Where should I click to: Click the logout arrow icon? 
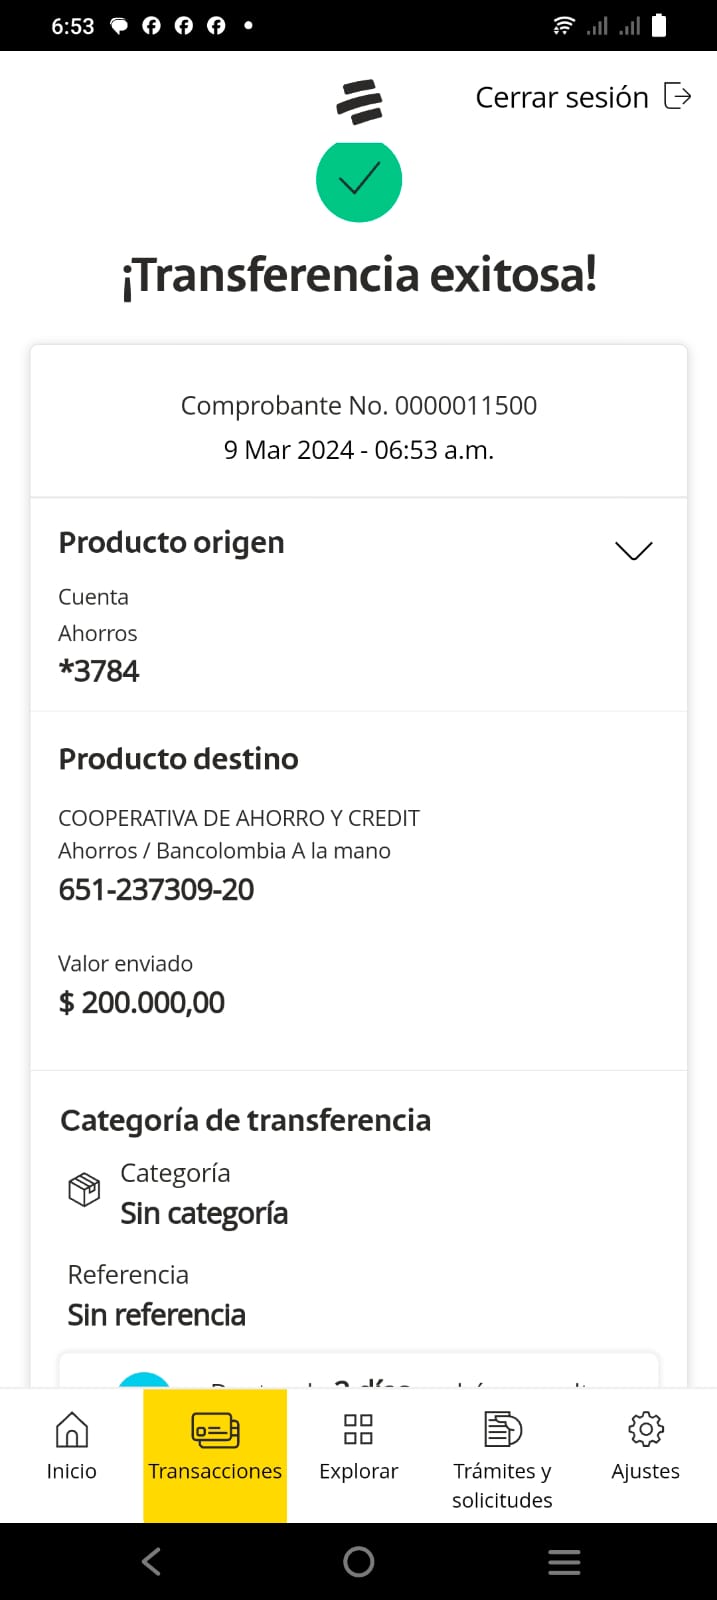click(678, 96)
